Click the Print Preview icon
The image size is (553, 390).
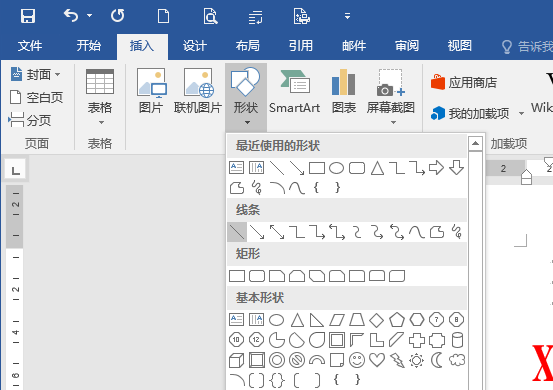tap(210, 16)
